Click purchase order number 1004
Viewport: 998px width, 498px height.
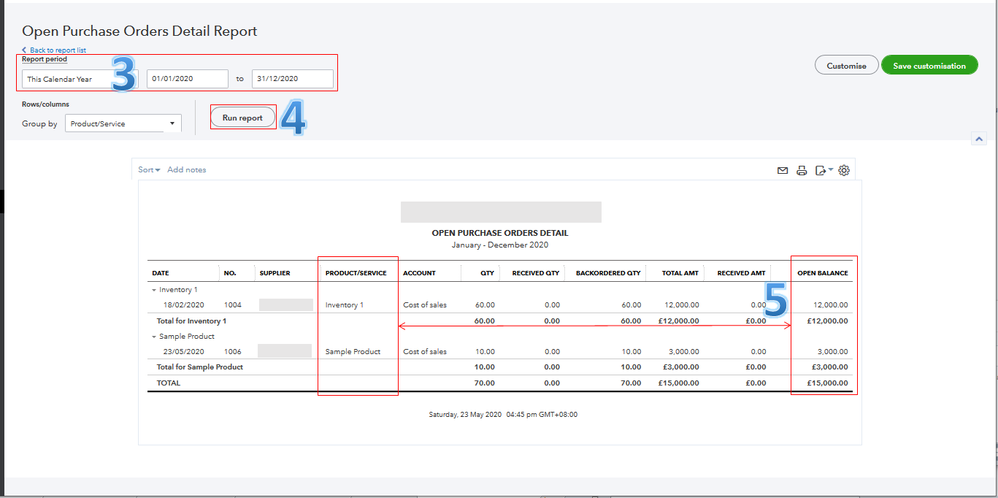click(x=232, y=305)
